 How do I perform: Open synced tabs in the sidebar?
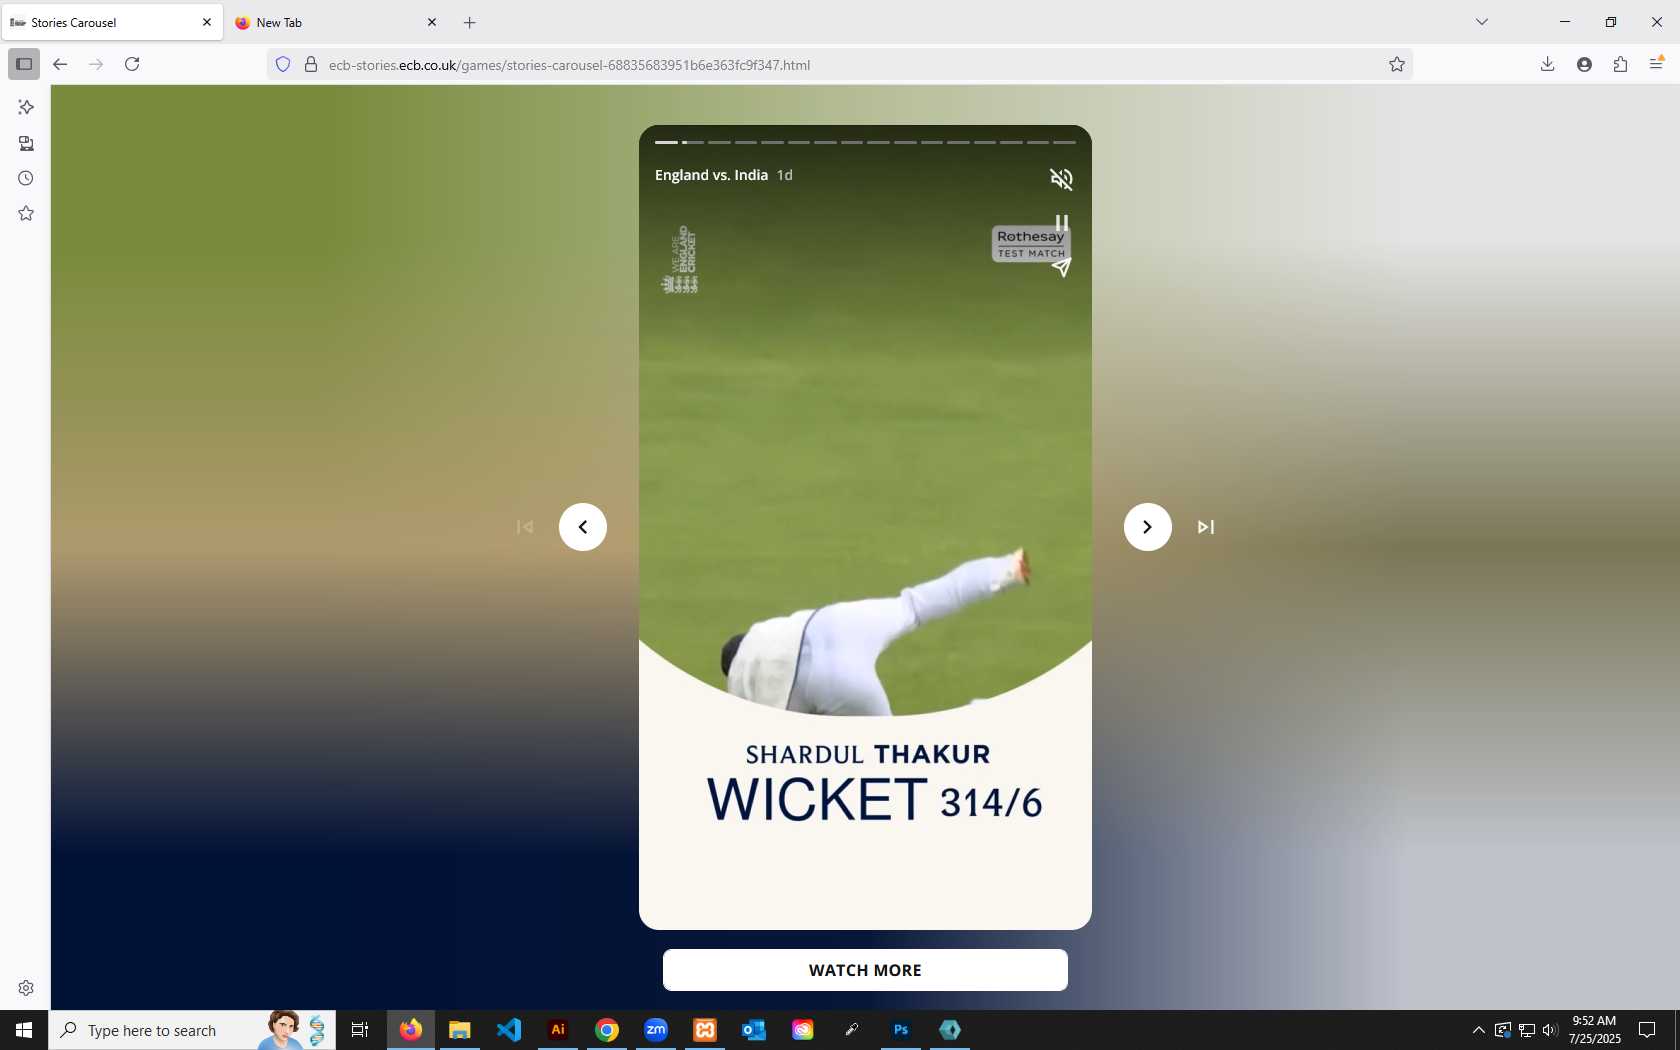click(26, 143)
